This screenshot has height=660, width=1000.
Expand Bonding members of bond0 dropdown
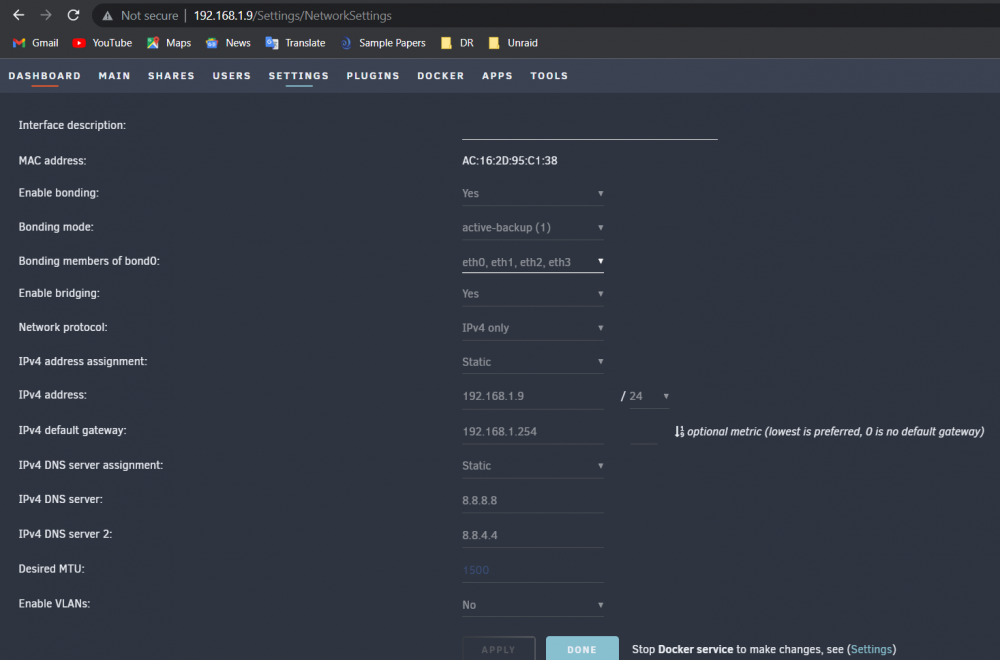point(533,261)
